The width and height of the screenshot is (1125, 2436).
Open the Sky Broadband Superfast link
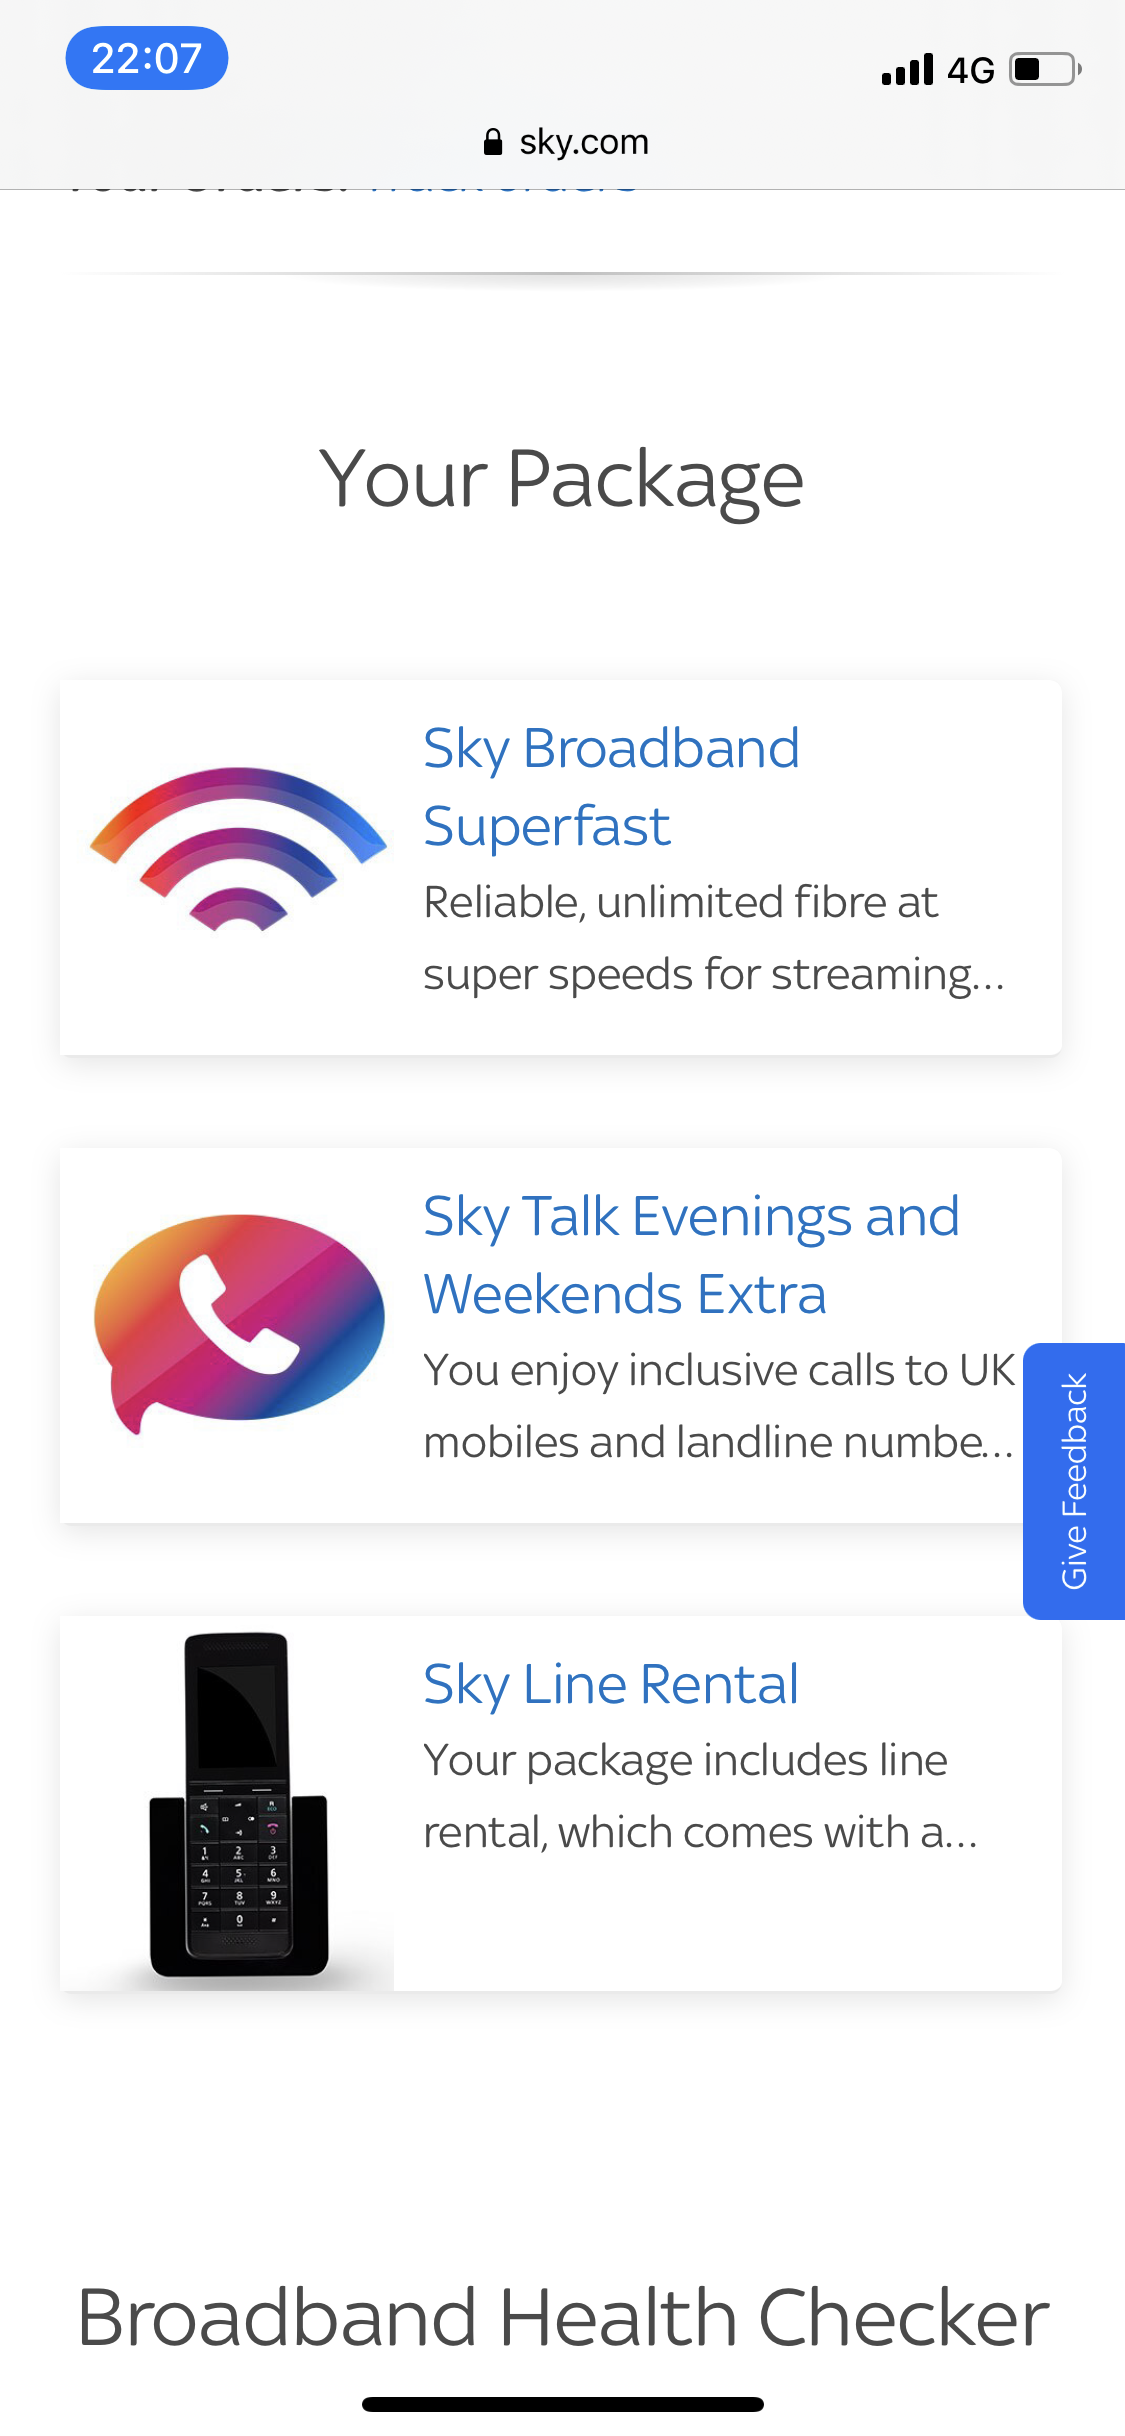tap(611, 787)
